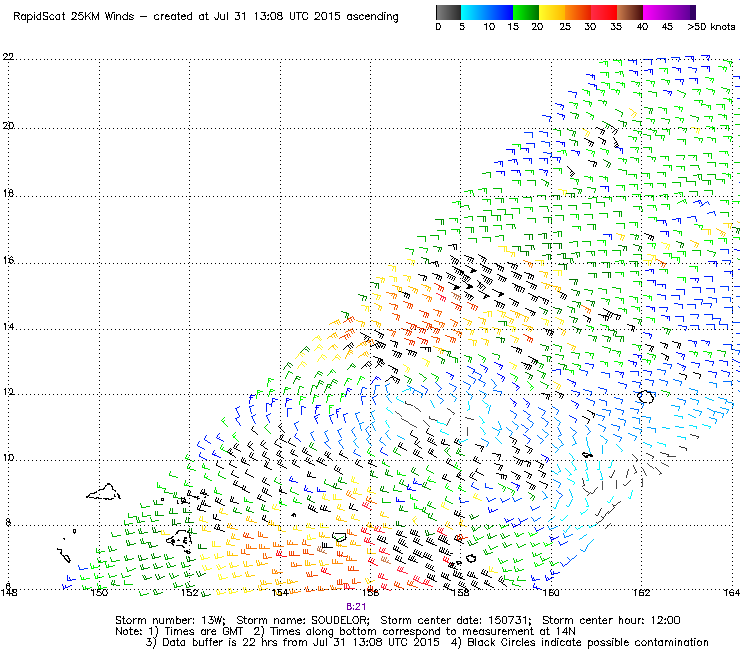Click the red 30-35 knots legend swatch
The height and width of the screenshot is (650, 740).
coord(604,12)
